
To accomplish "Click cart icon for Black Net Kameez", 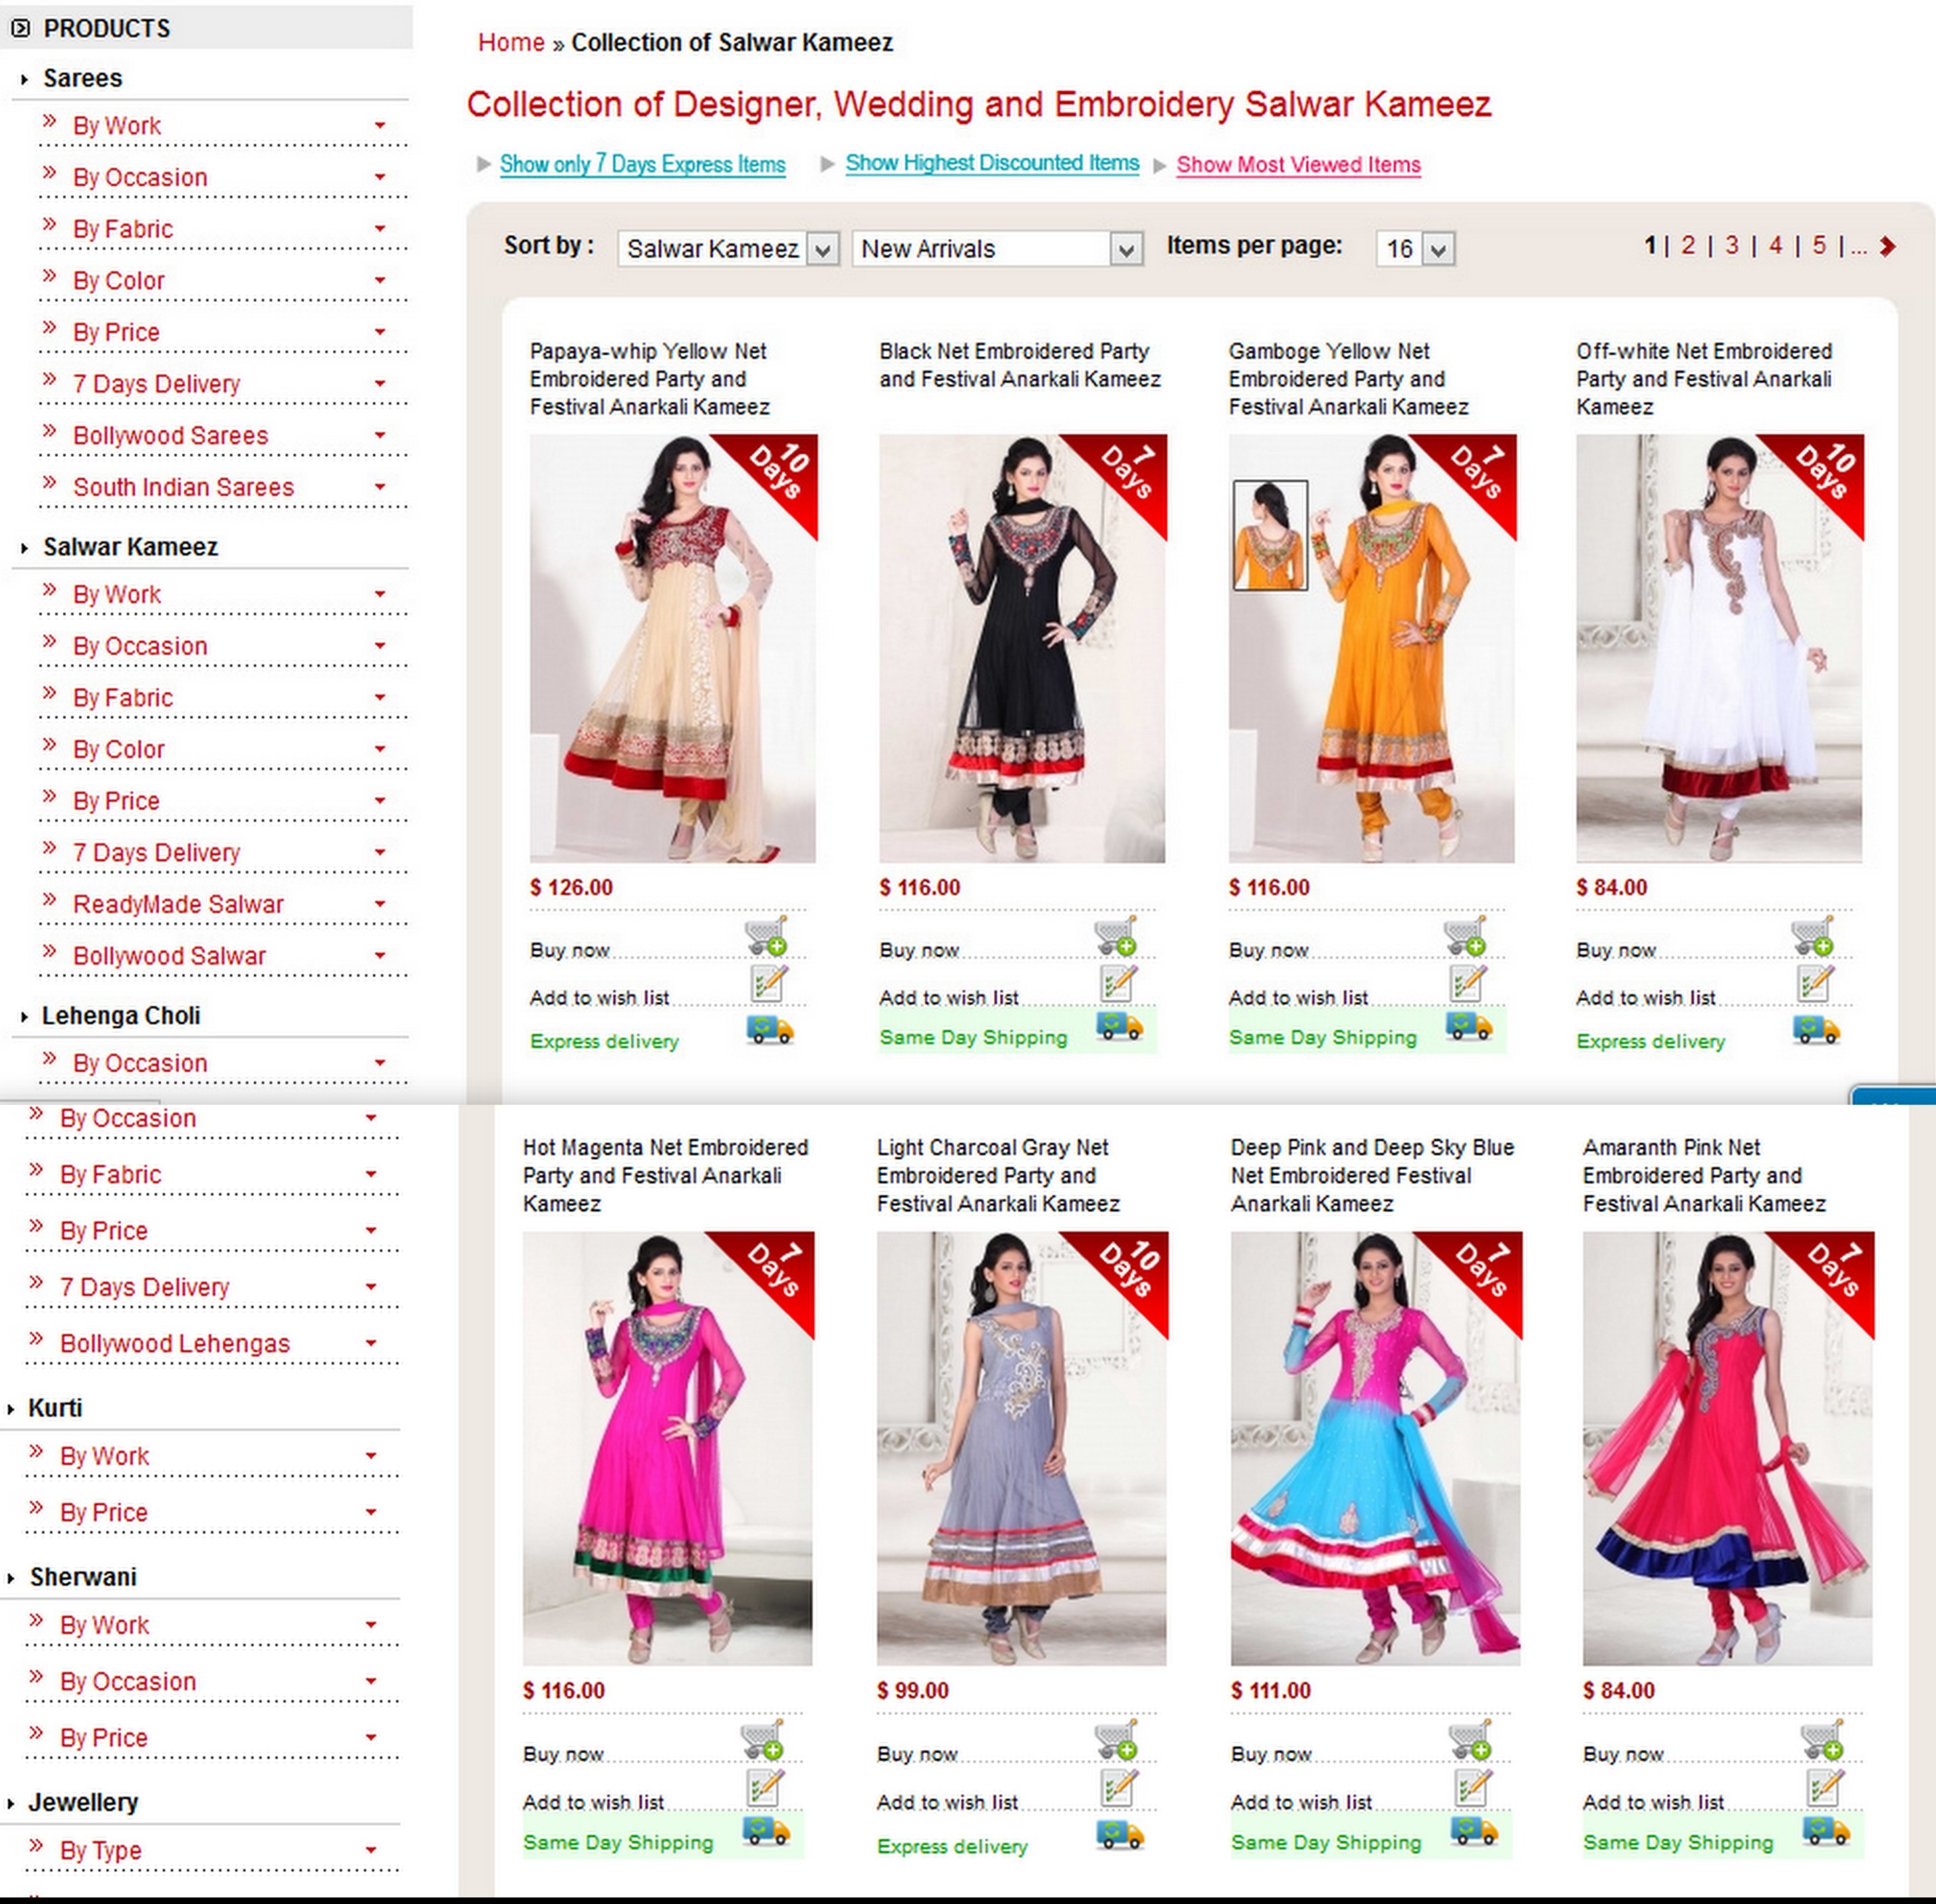I will click(x=1116, y=936).
